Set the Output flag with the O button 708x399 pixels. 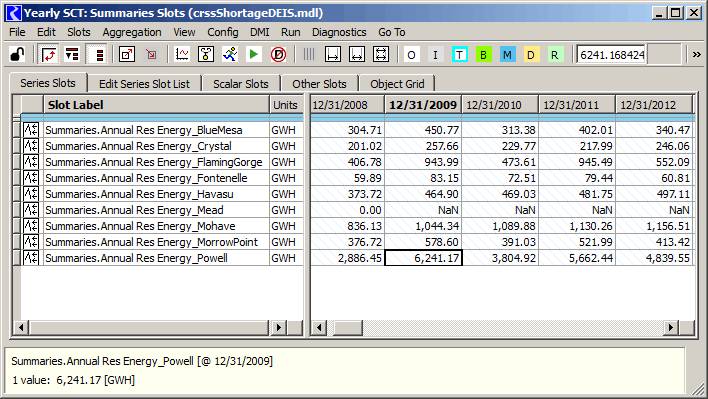point(411,55)
